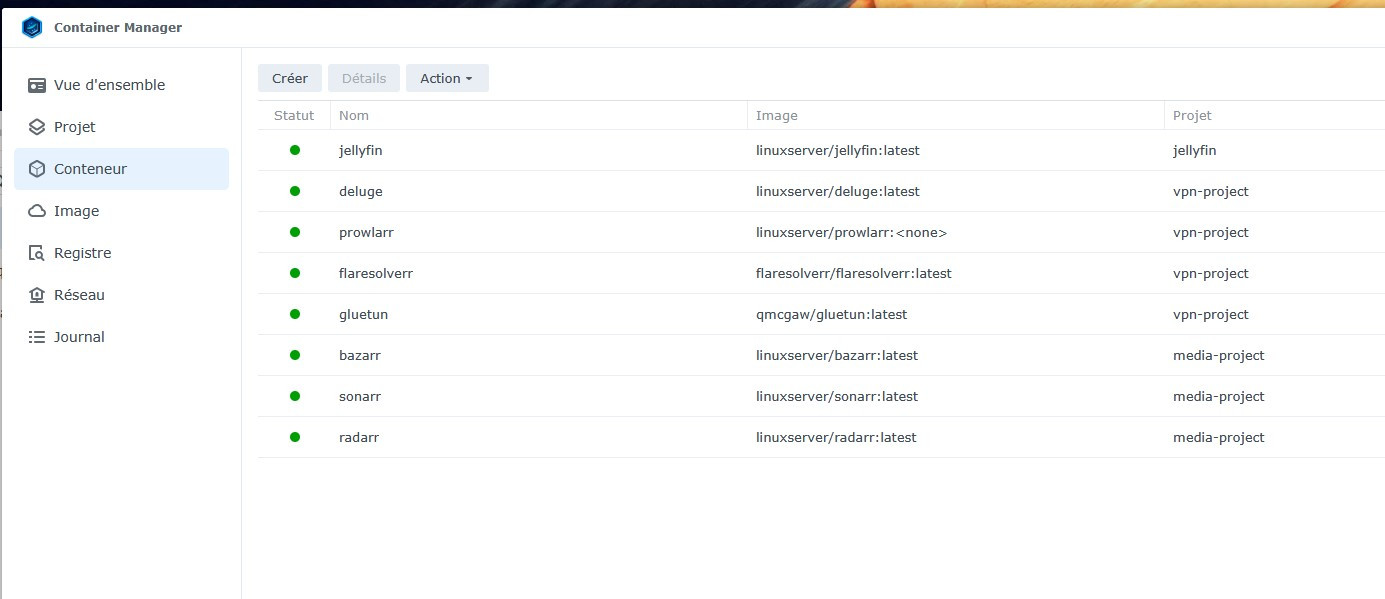Click vpn-project in the gluetun row
Screen dimensions: 1385x599
[x=1211, y=314]
